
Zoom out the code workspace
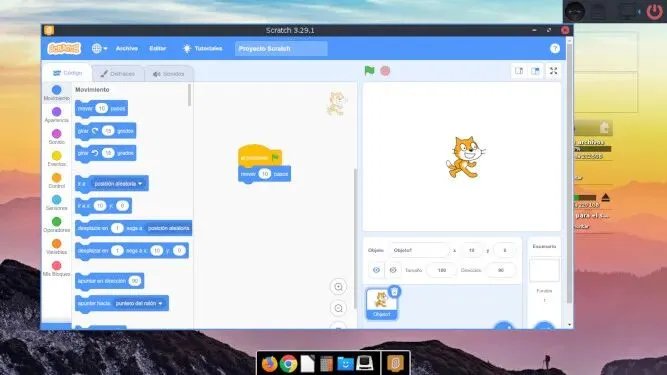[339, 308]
